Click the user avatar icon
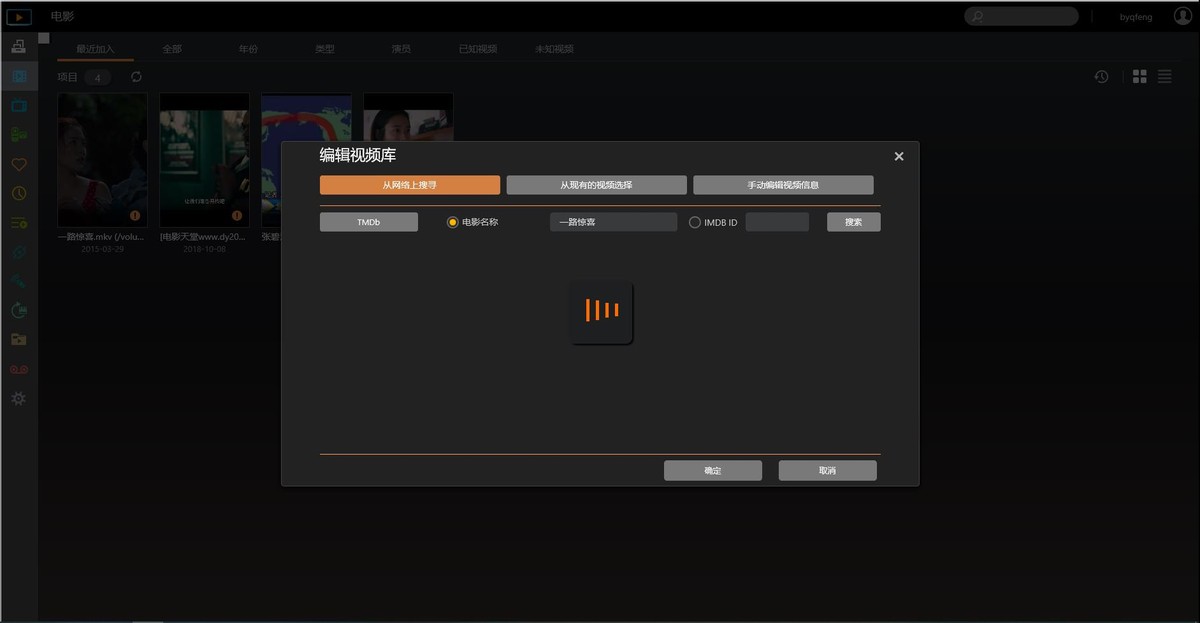The width and height of the screenshot is (1200, 623). 1183,16
